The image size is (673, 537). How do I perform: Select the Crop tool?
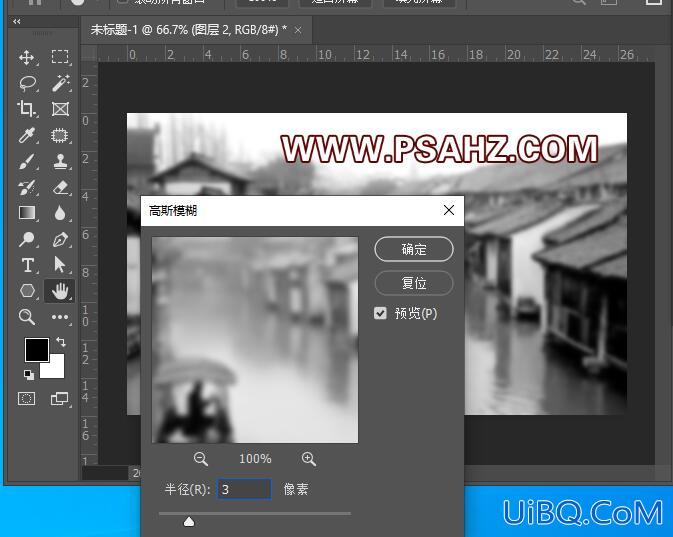(x=27, y=109)
